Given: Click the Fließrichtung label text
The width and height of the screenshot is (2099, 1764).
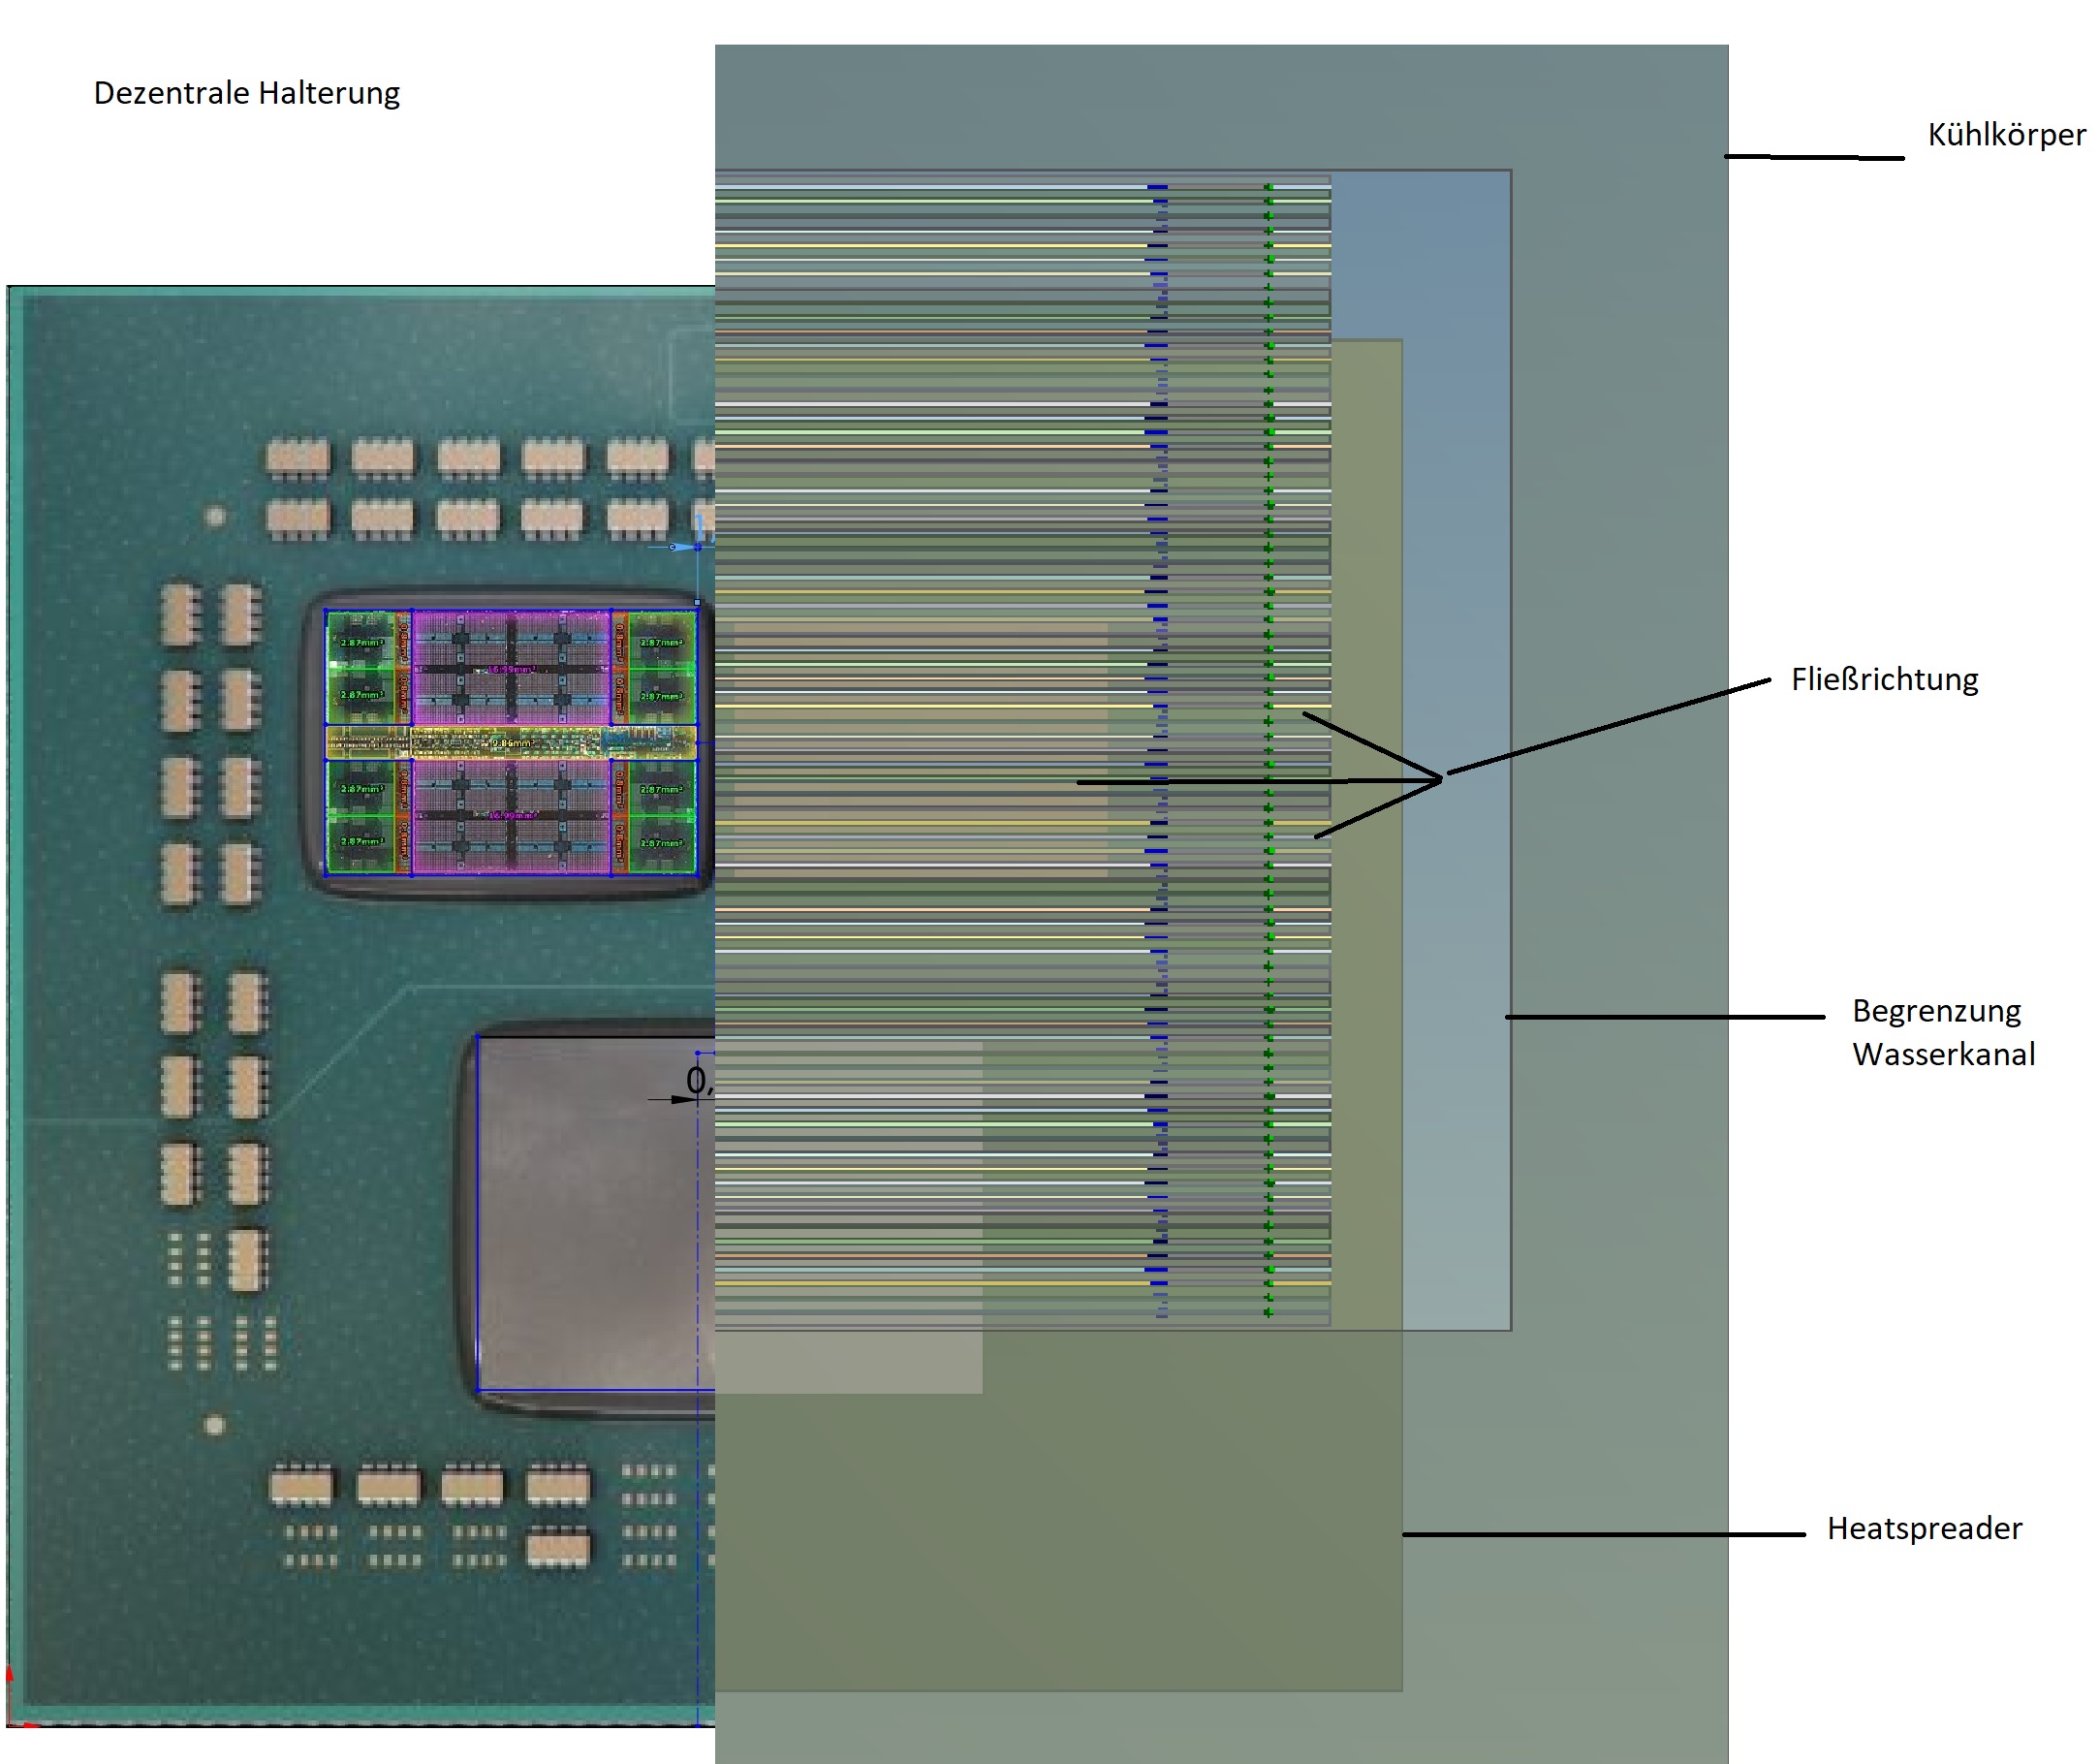Looking at the screenshot, I should 1884,680.
